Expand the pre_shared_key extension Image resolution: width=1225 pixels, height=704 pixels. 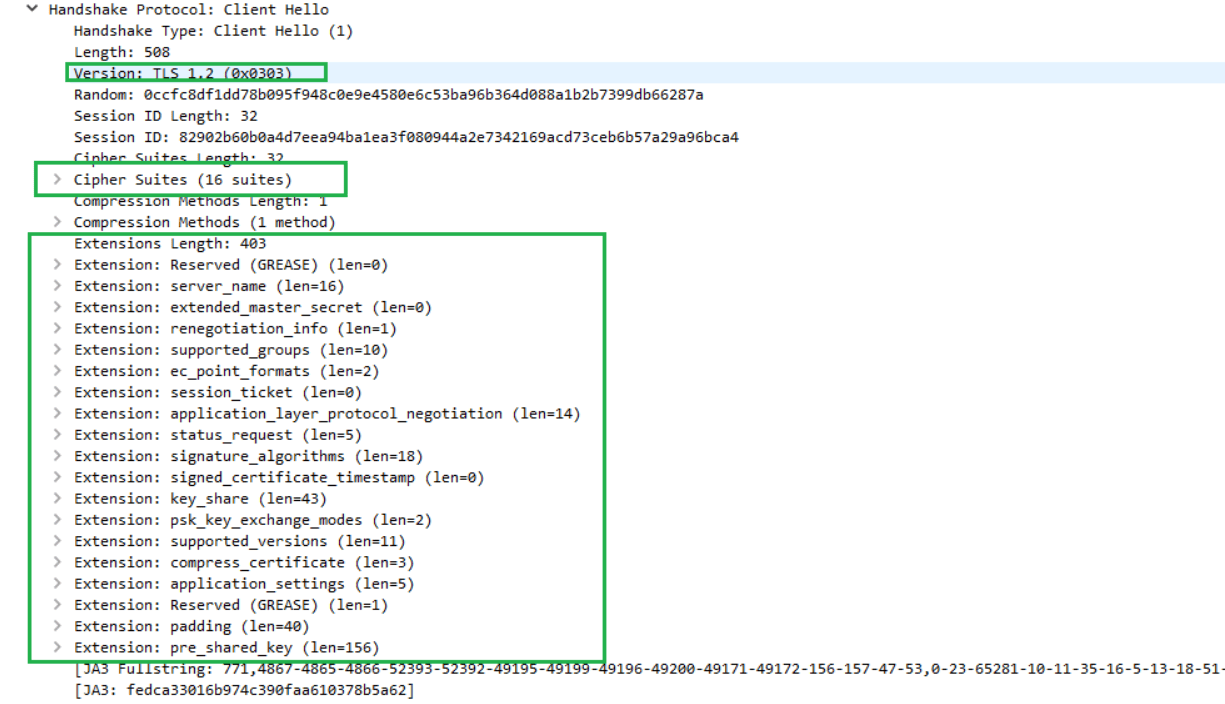57,647
